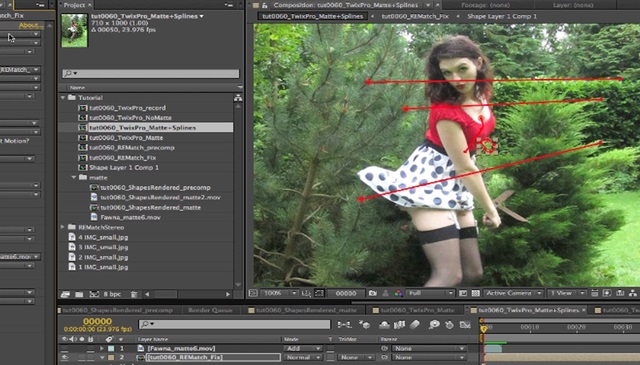Select tut0060_TwixPro_NoMatte composition in project list
This screenshot has width=640, height=365.
(130, 118)
